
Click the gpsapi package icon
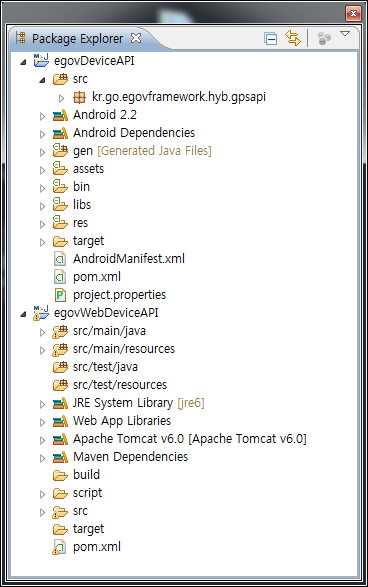click(79, 97)
